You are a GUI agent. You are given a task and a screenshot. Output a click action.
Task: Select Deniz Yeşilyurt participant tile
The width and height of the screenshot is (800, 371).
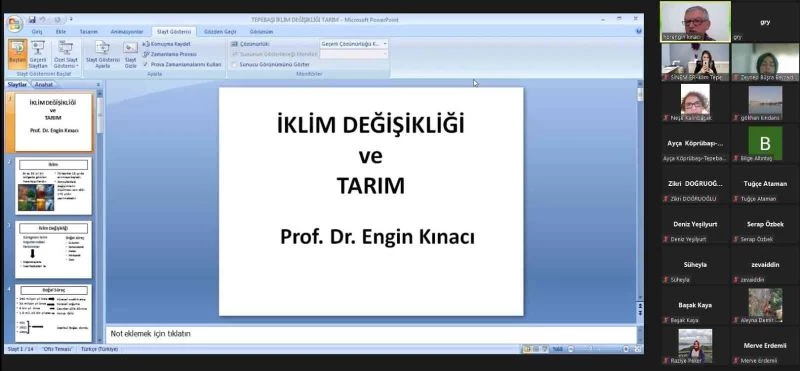(x=695, y=225)
